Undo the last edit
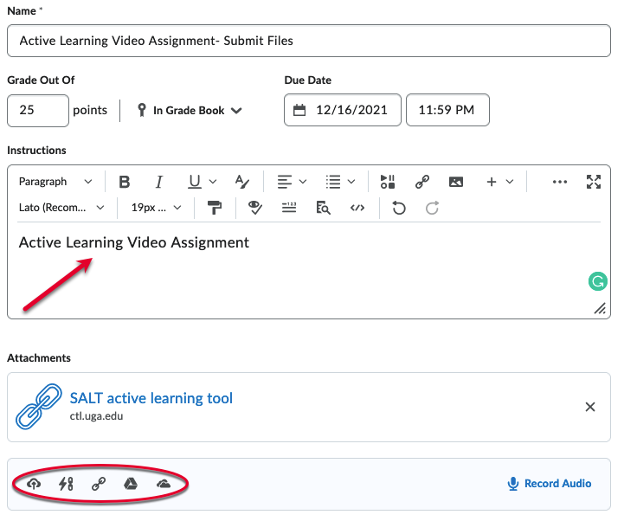This screenshot has height=522, width=624. 399,208
